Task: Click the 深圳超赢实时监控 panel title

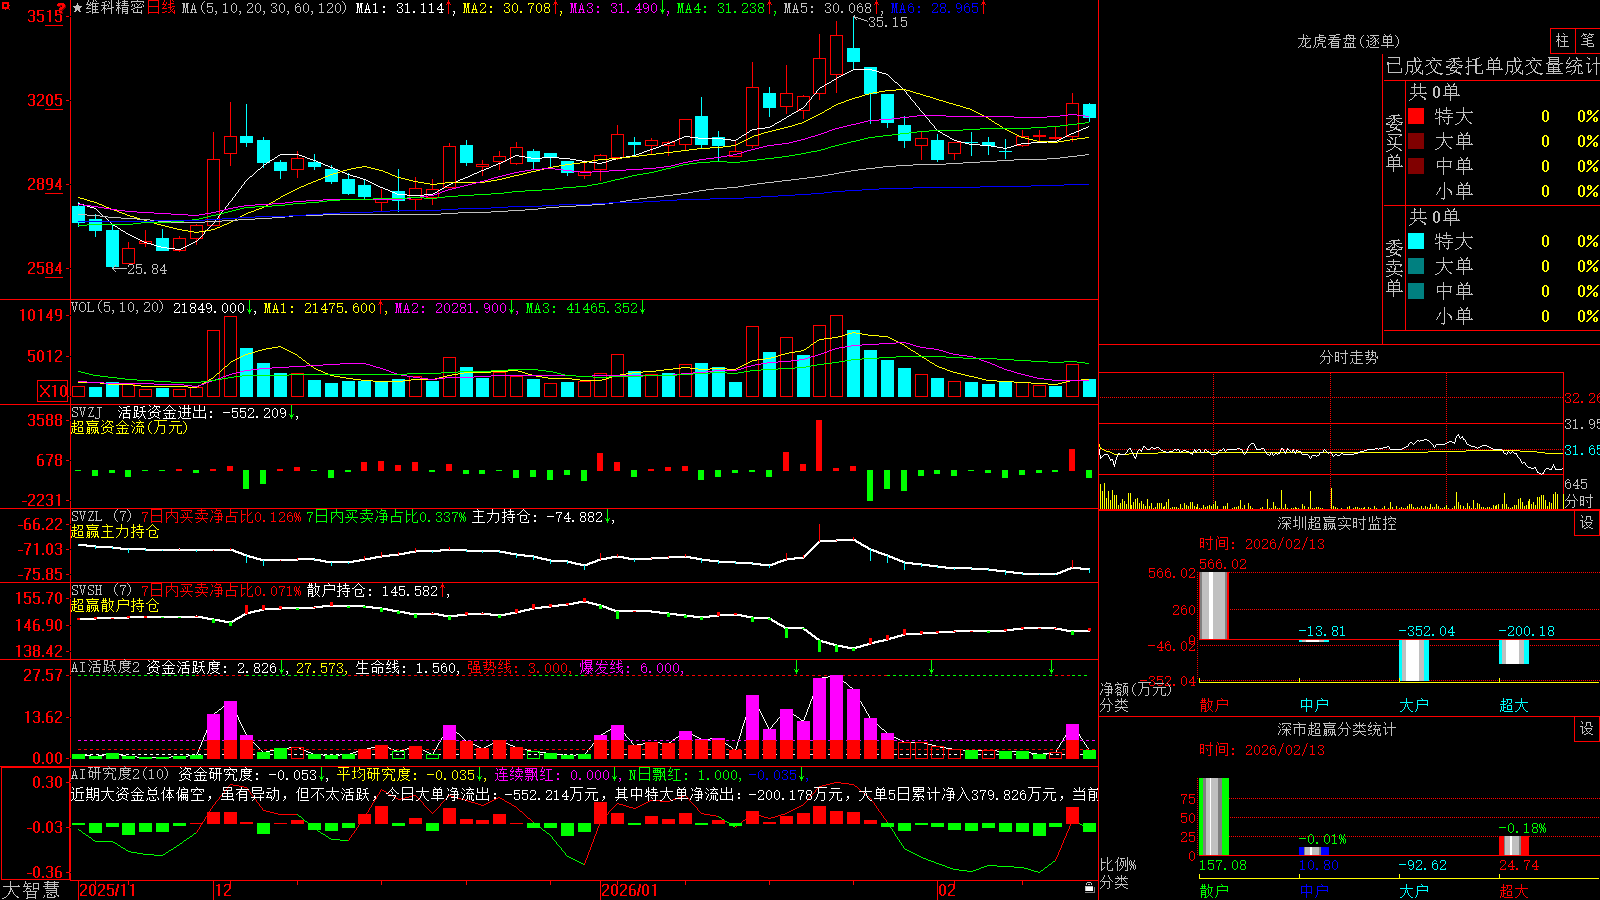Action: 1336,523
